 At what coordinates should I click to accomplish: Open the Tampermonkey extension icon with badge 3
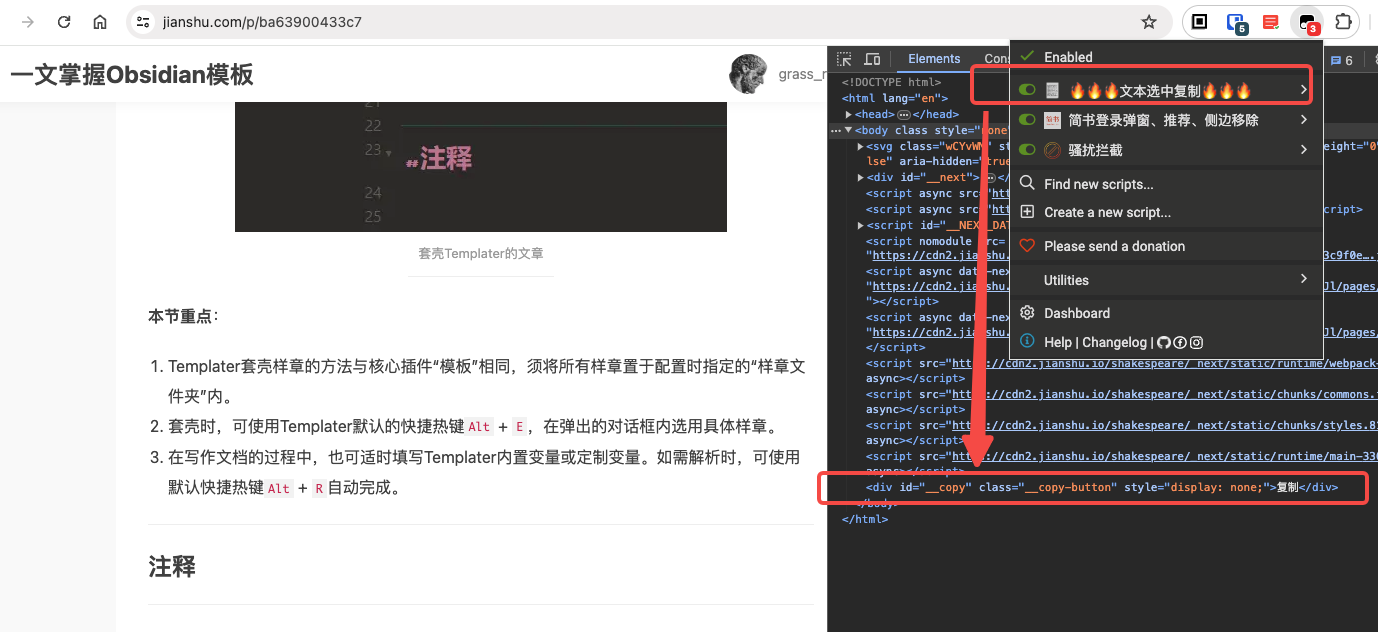[1307, 22]
